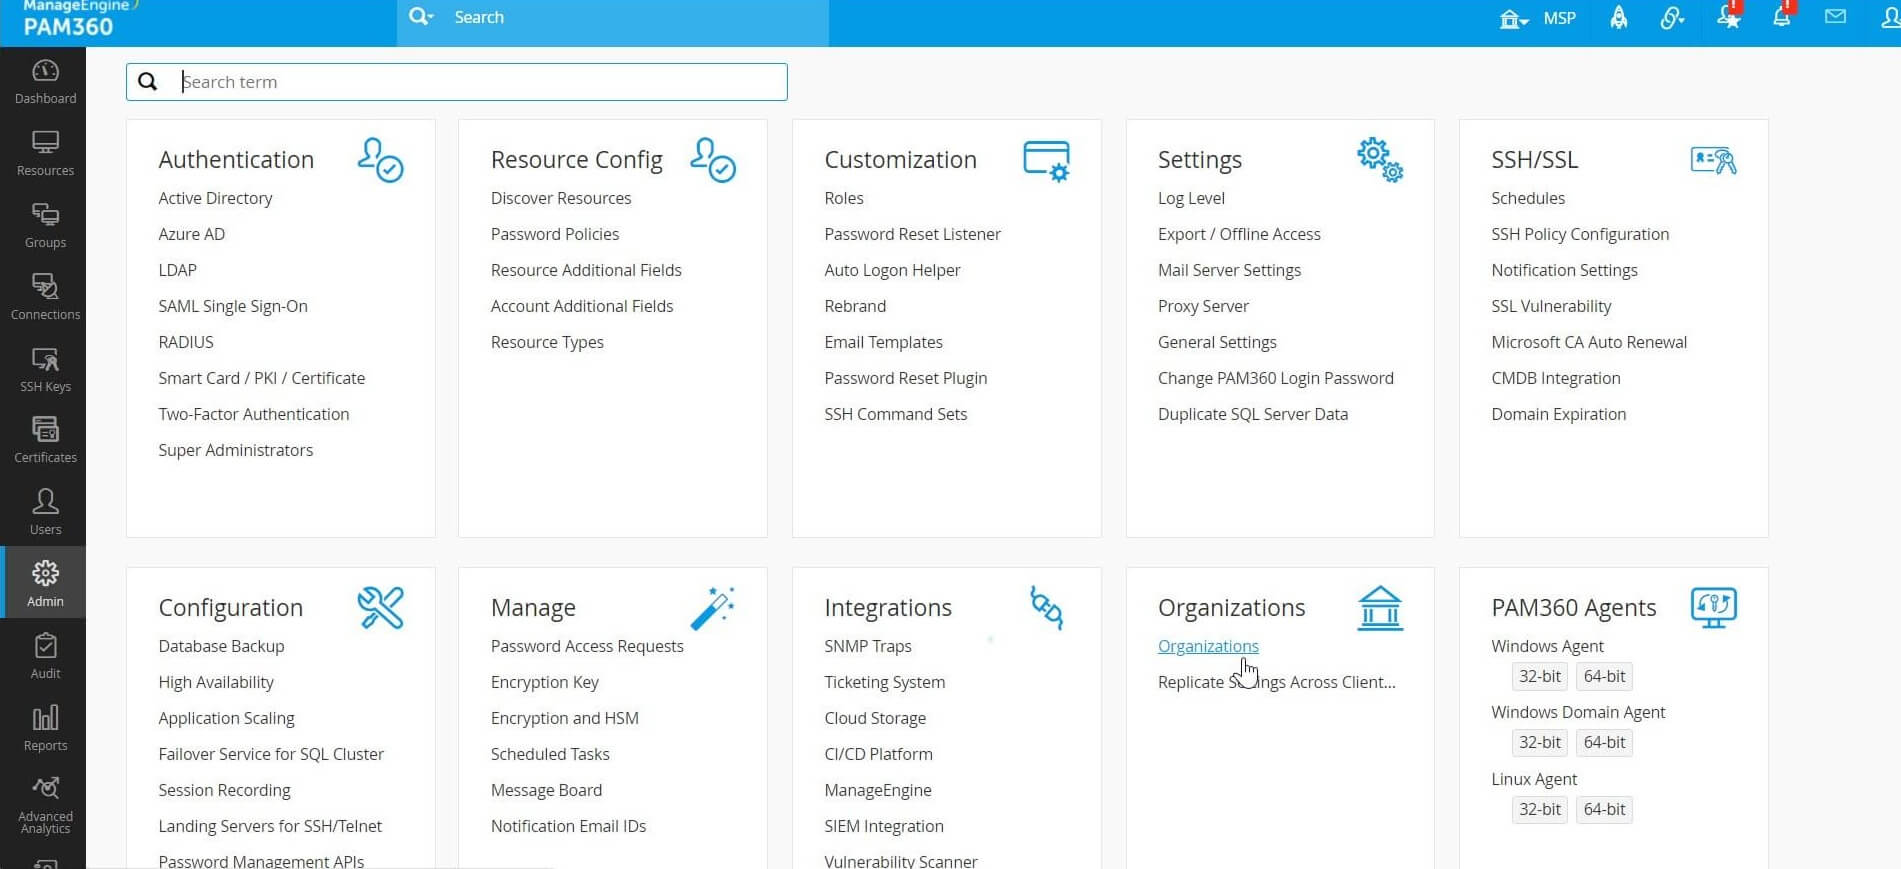The image size is (1901, 869).
Task: Download the Linux Agent 64-bit package
Action: pos(1604,809)
